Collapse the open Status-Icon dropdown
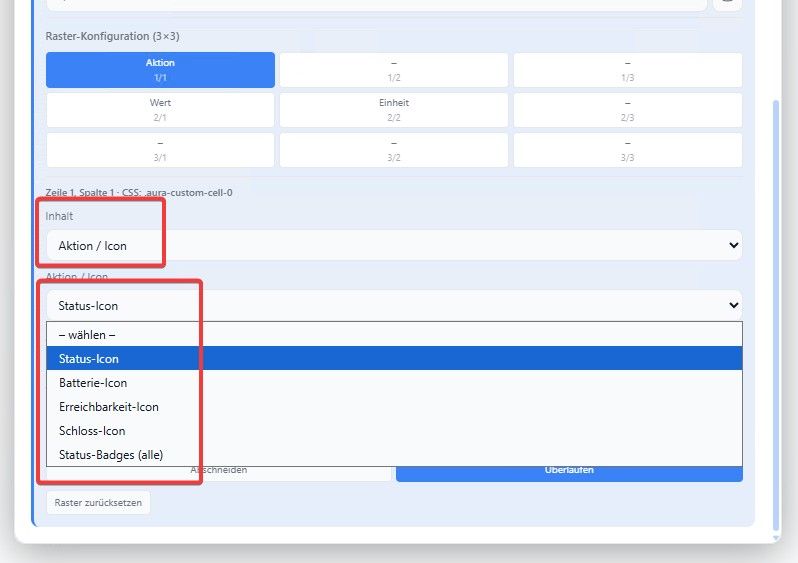This screenshot has width=798, height=563. (x=394, y=305)
